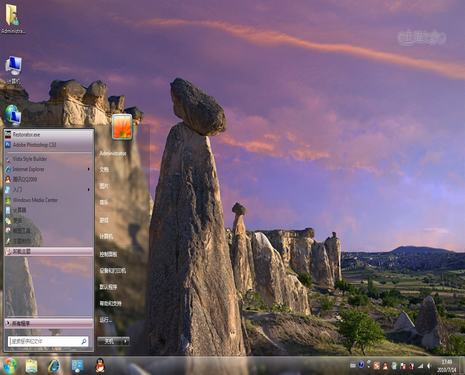Expand the 入门 submenu arrow

89,190
